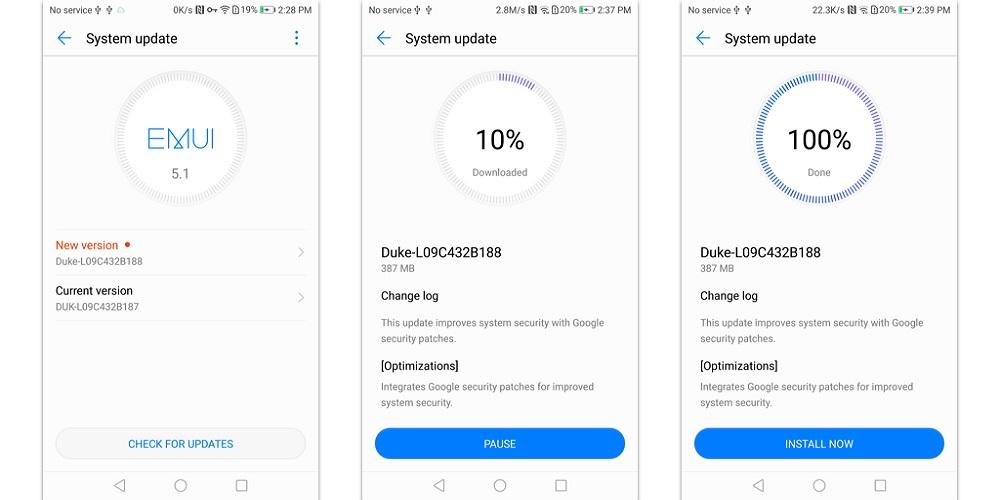Tap circle home navigation key on middle phone

click(x=500, y=485)
